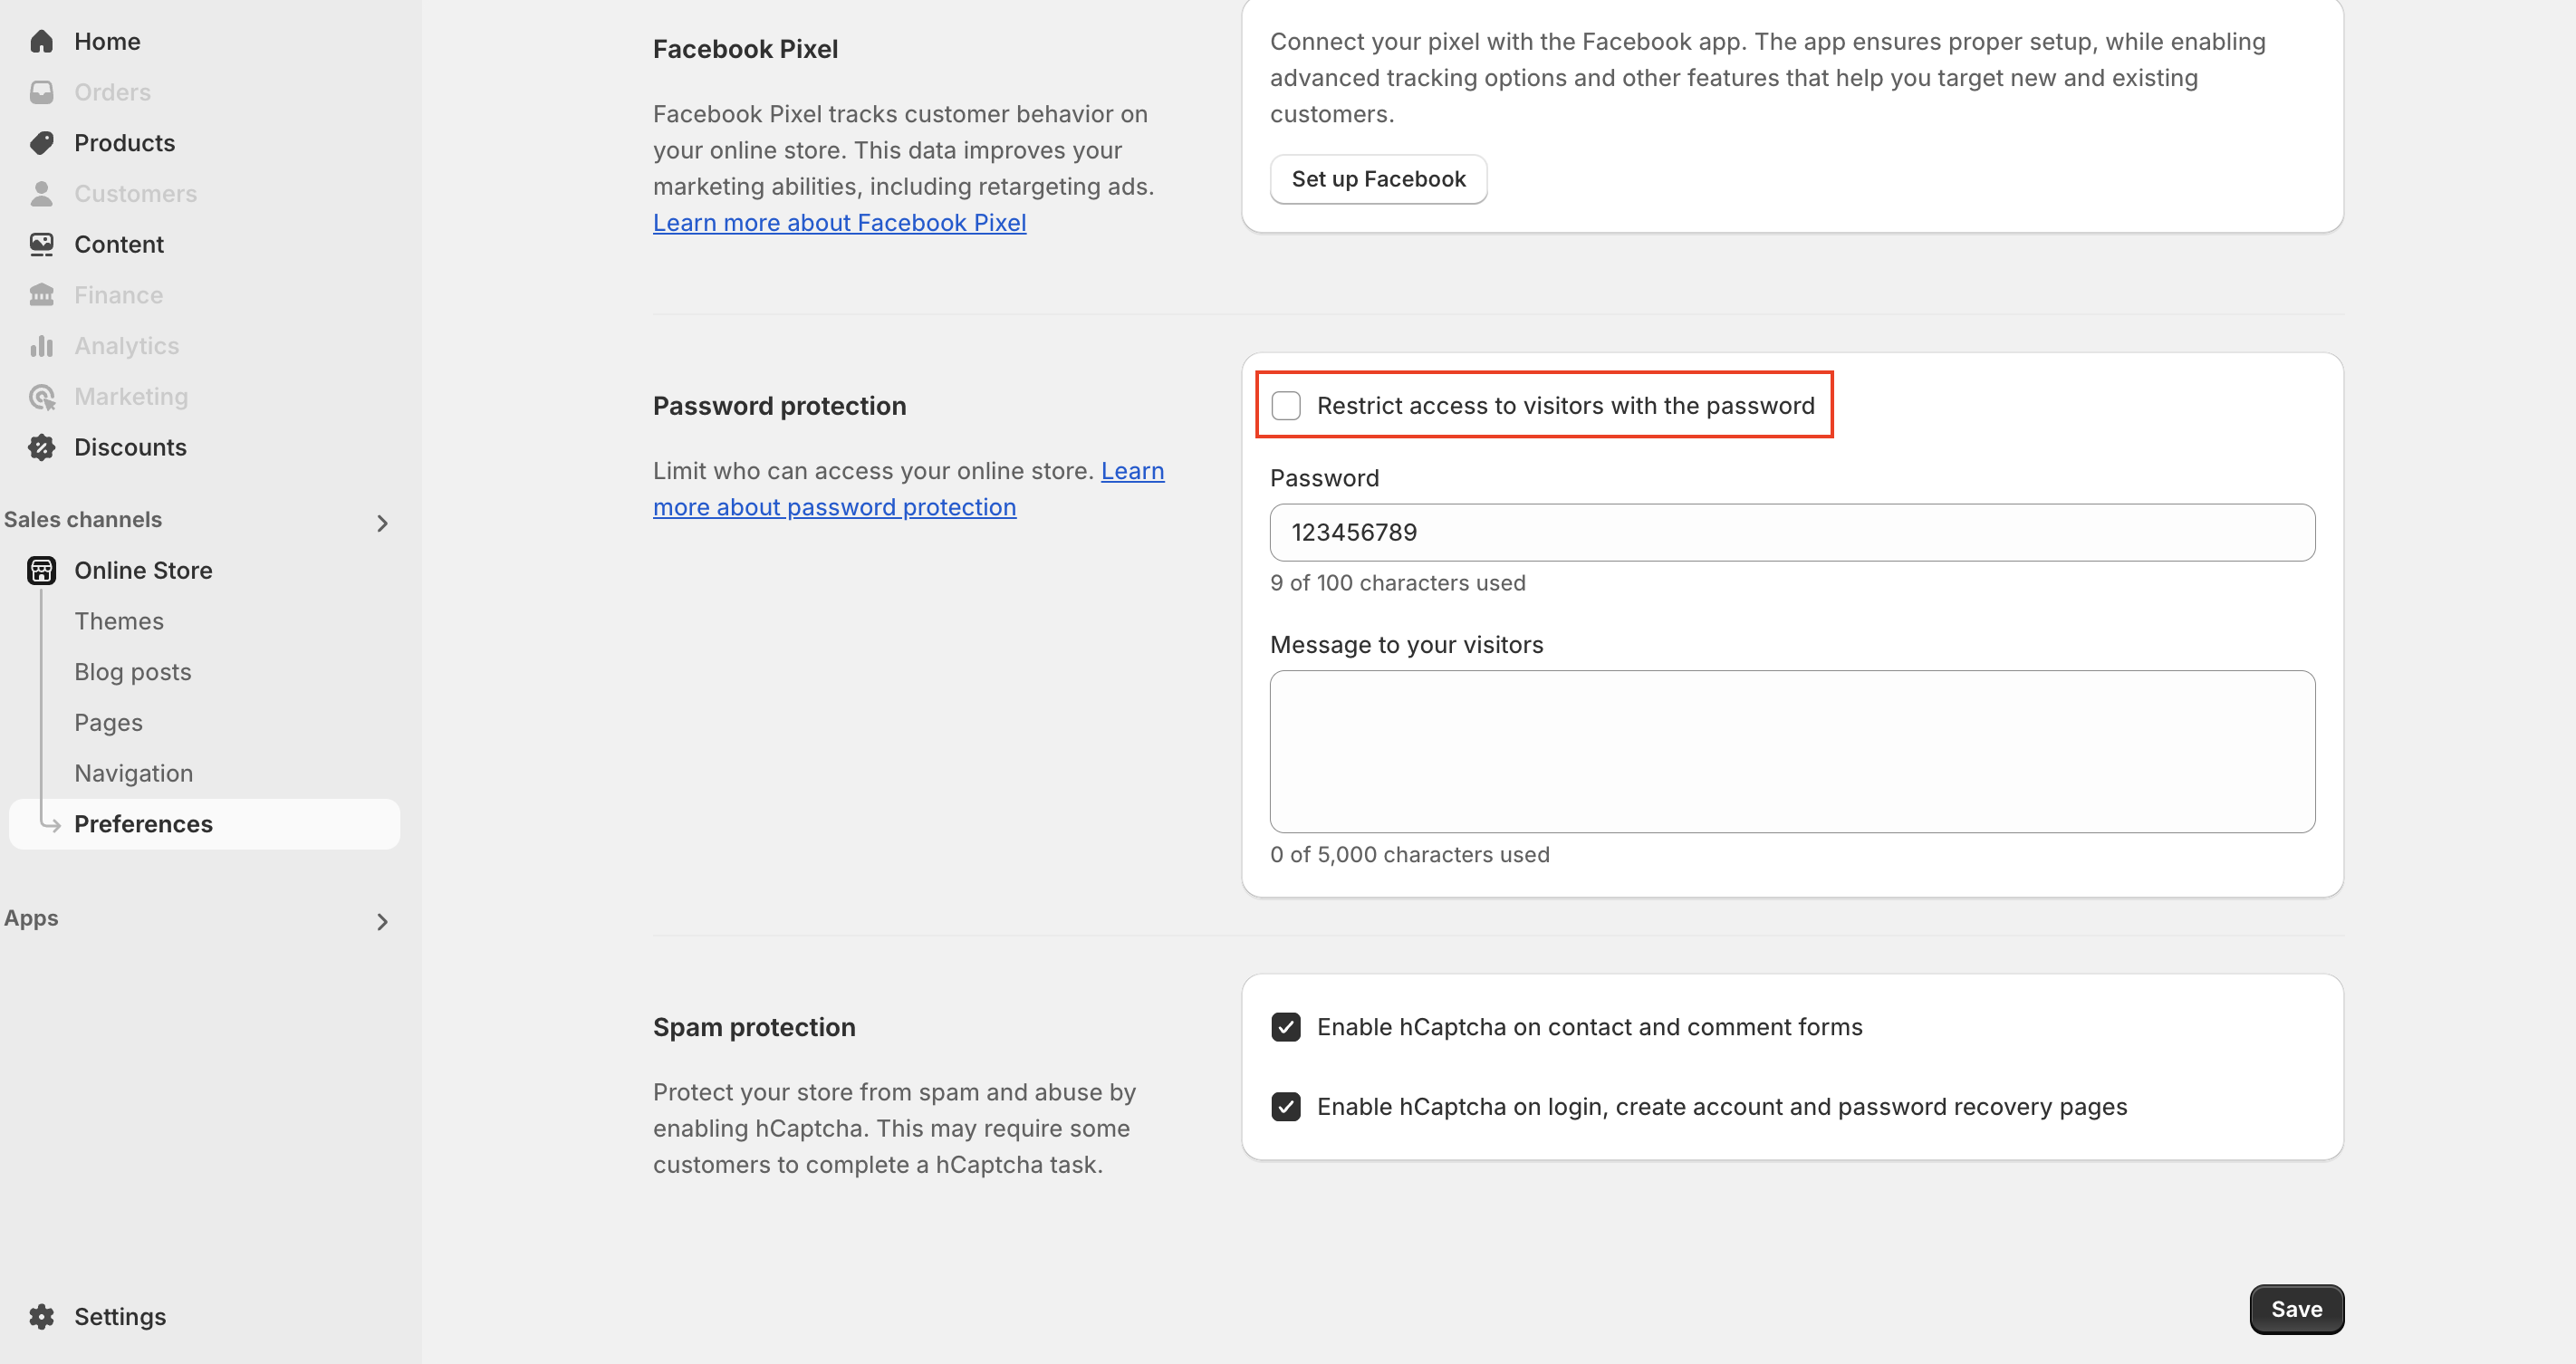Open Blog posts in sidebar
The width and height of the screenshot is (2576, 1364).
tap(132, 672)
